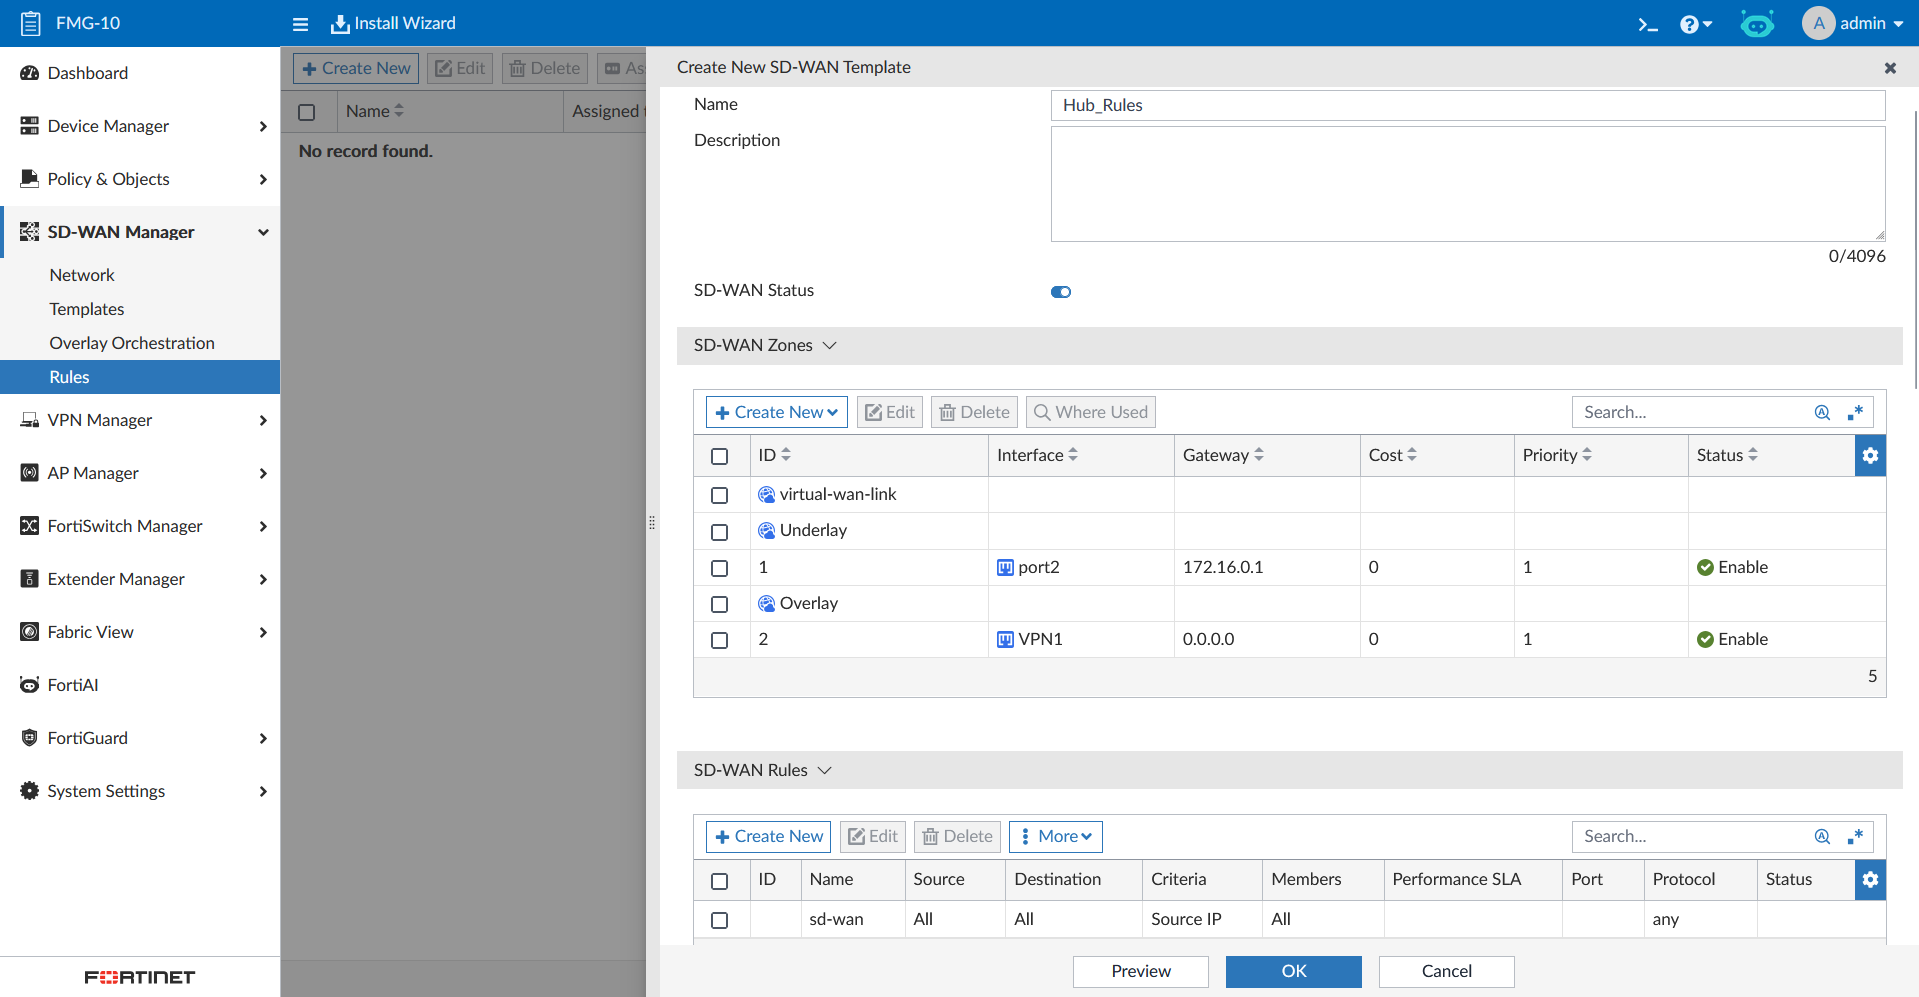Toggle the SD-WAN Status switch
The image size is (1919, 997).
1060,292
